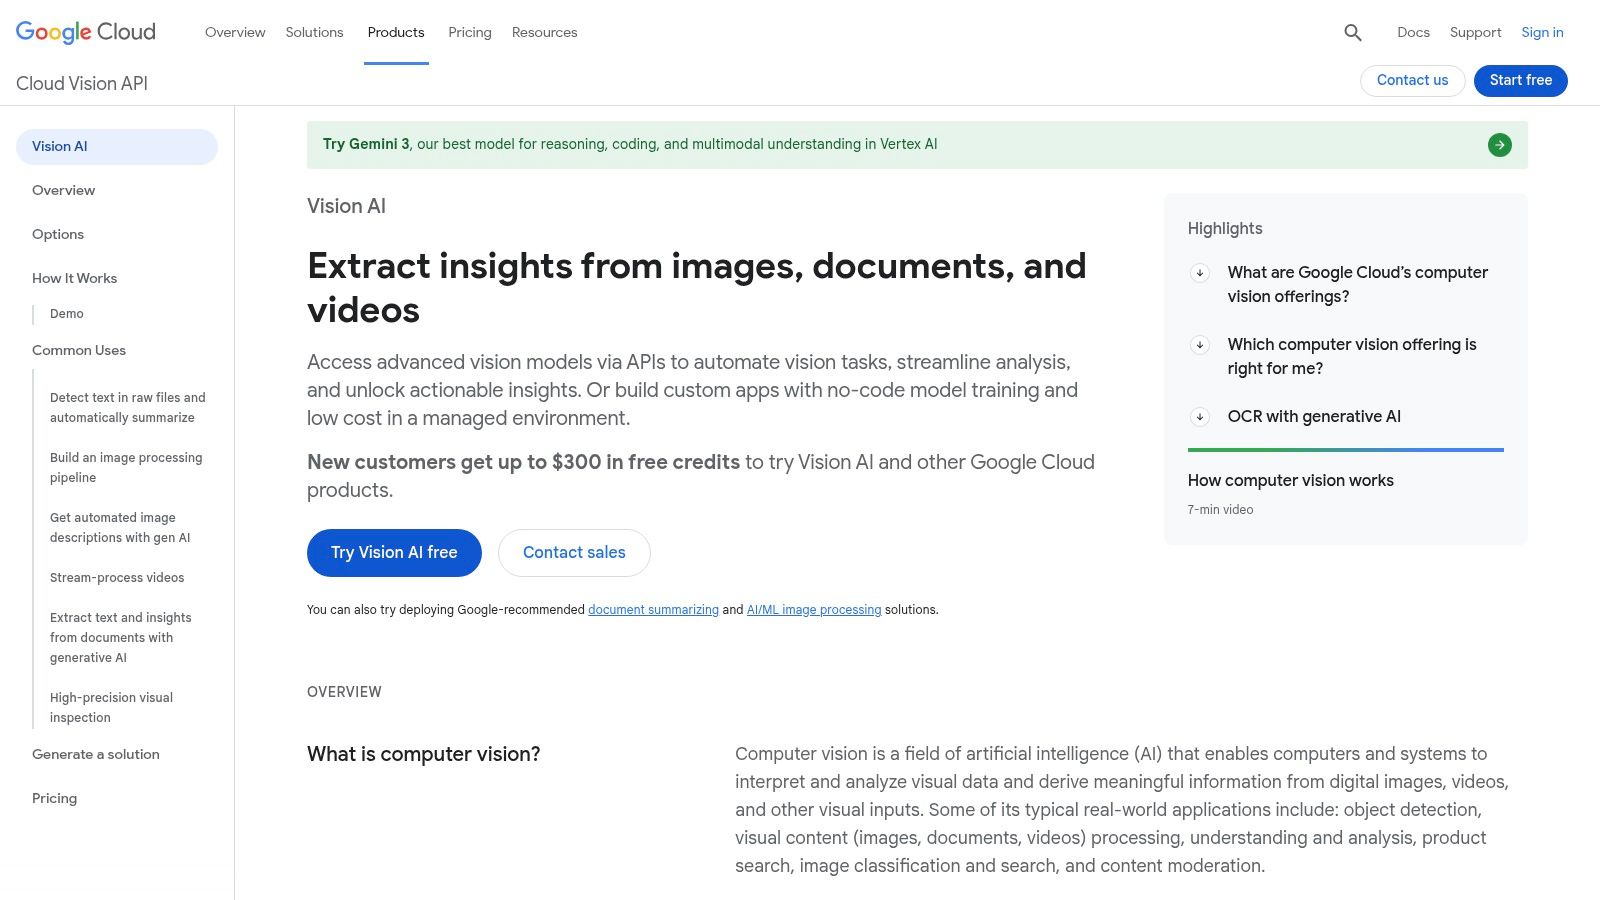Viewport: 1600px width, 900px height.
Task: Select 'Stream-process videos' in sidebar
Action: (117, 577)
